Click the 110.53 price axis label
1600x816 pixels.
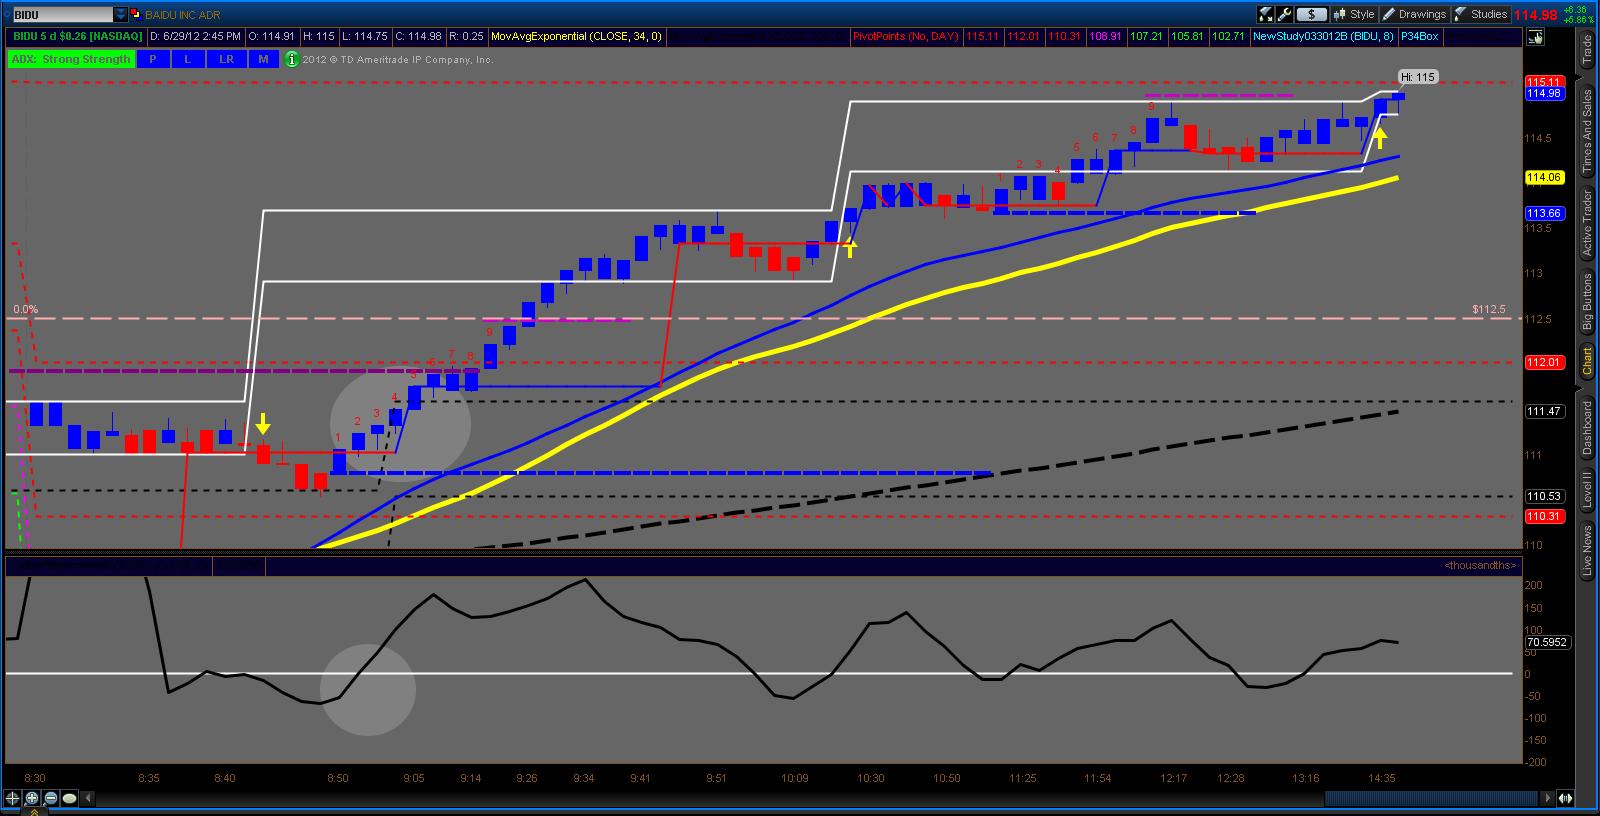[x=1544, y=496]
